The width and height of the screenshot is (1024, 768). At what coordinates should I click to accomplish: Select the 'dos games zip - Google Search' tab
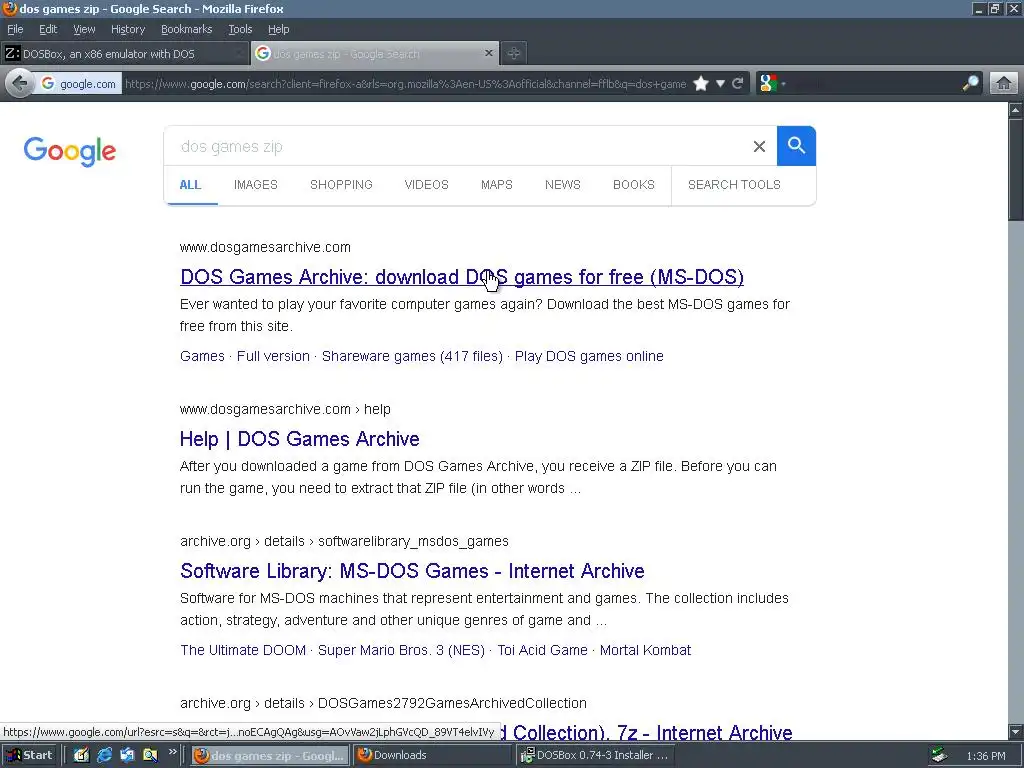tap(376, 54)
